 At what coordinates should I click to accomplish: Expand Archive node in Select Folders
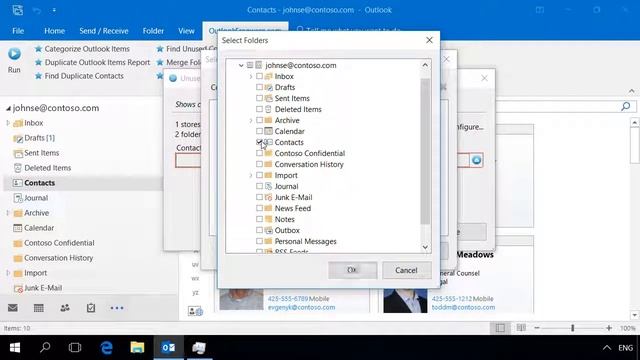click(x=251, y=120)
